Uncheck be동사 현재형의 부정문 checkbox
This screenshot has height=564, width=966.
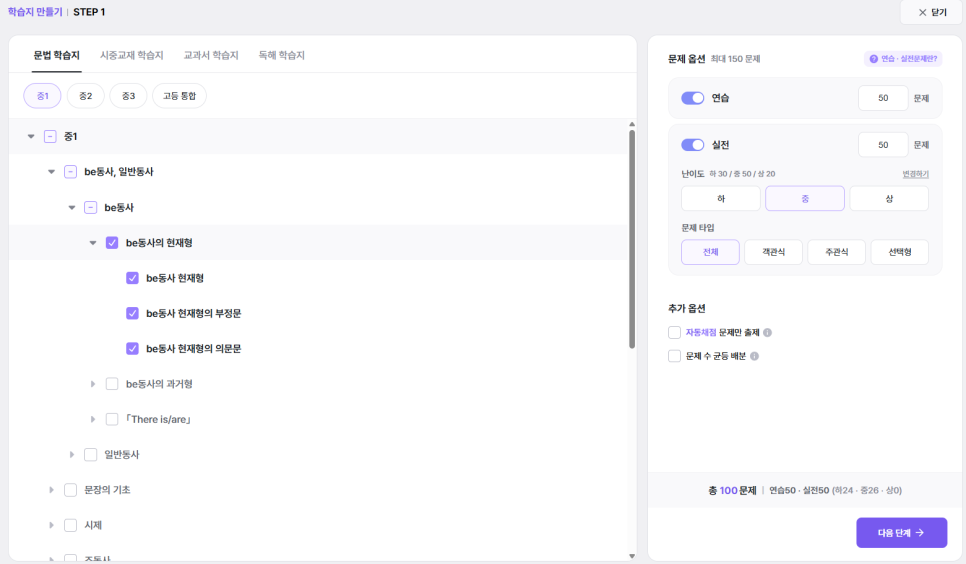132,313
